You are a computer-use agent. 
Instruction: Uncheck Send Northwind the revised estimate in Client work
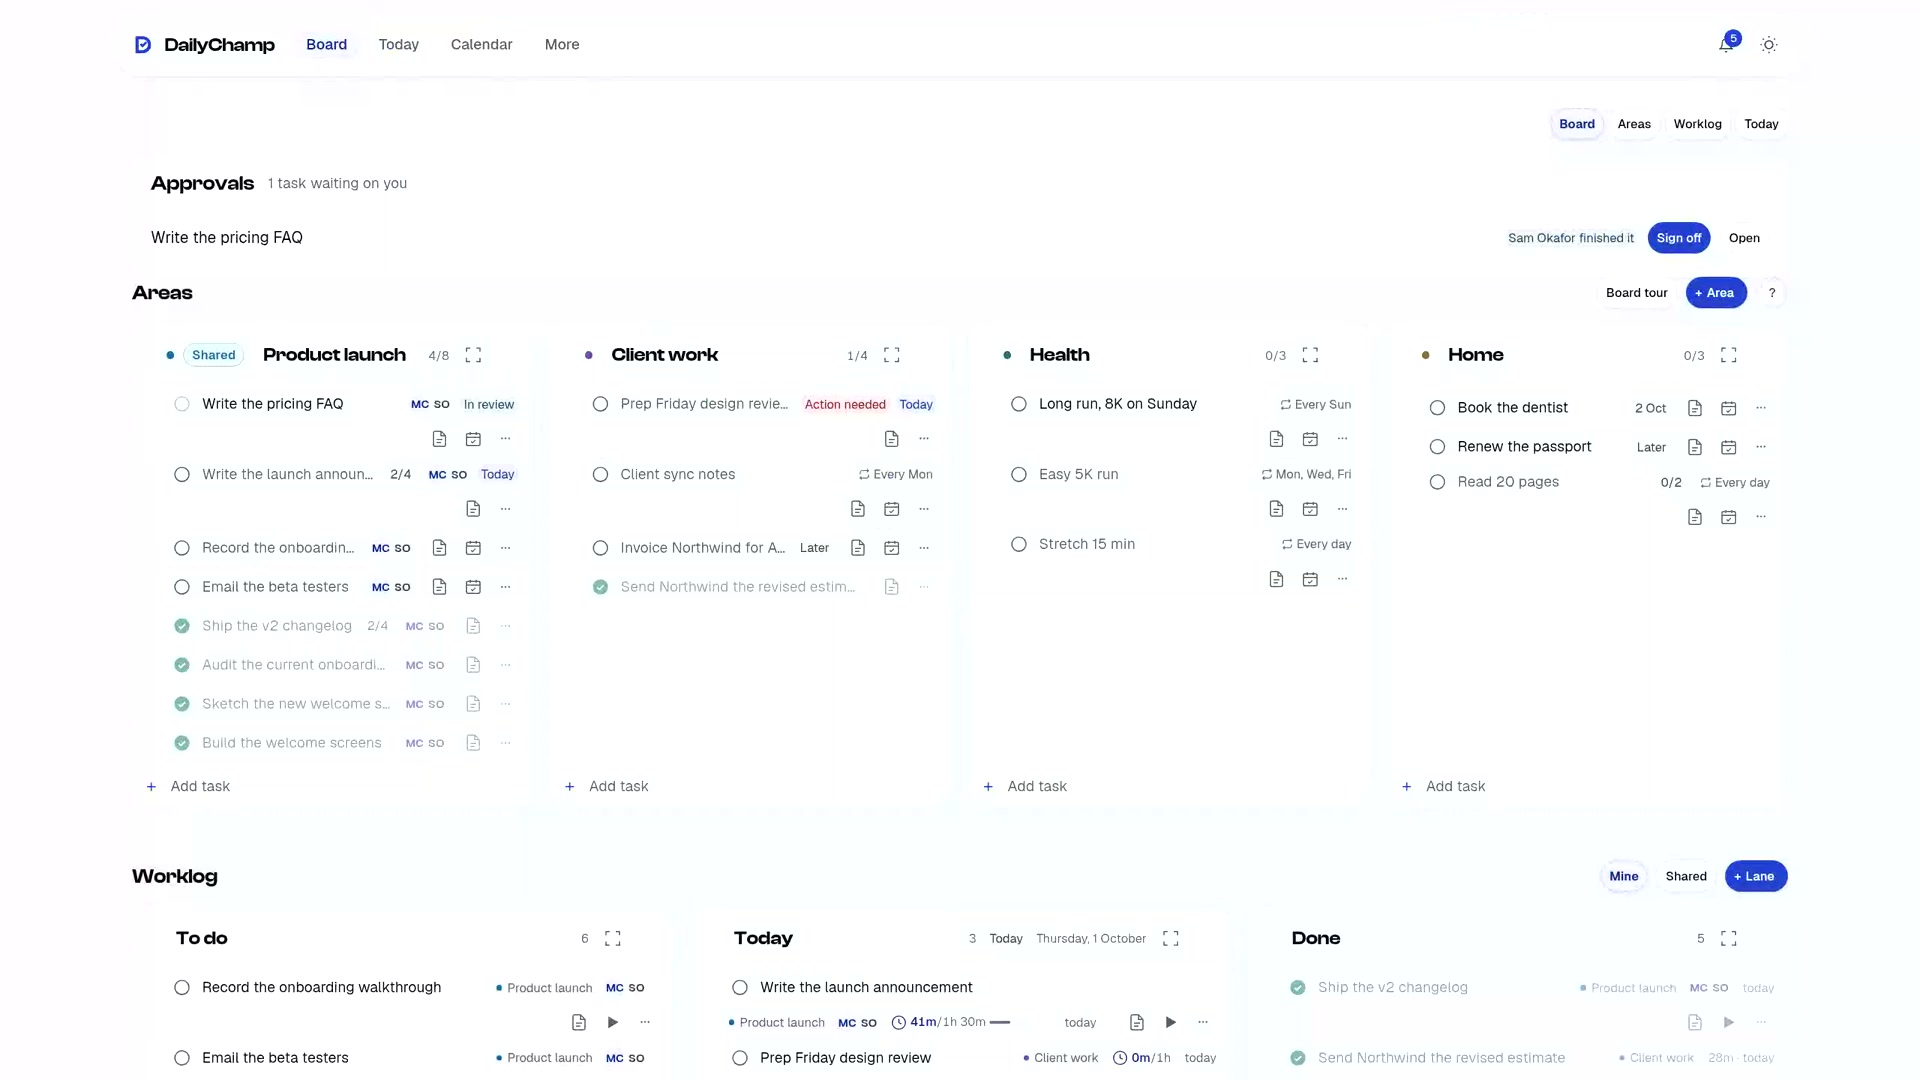(x=600, y=587)
